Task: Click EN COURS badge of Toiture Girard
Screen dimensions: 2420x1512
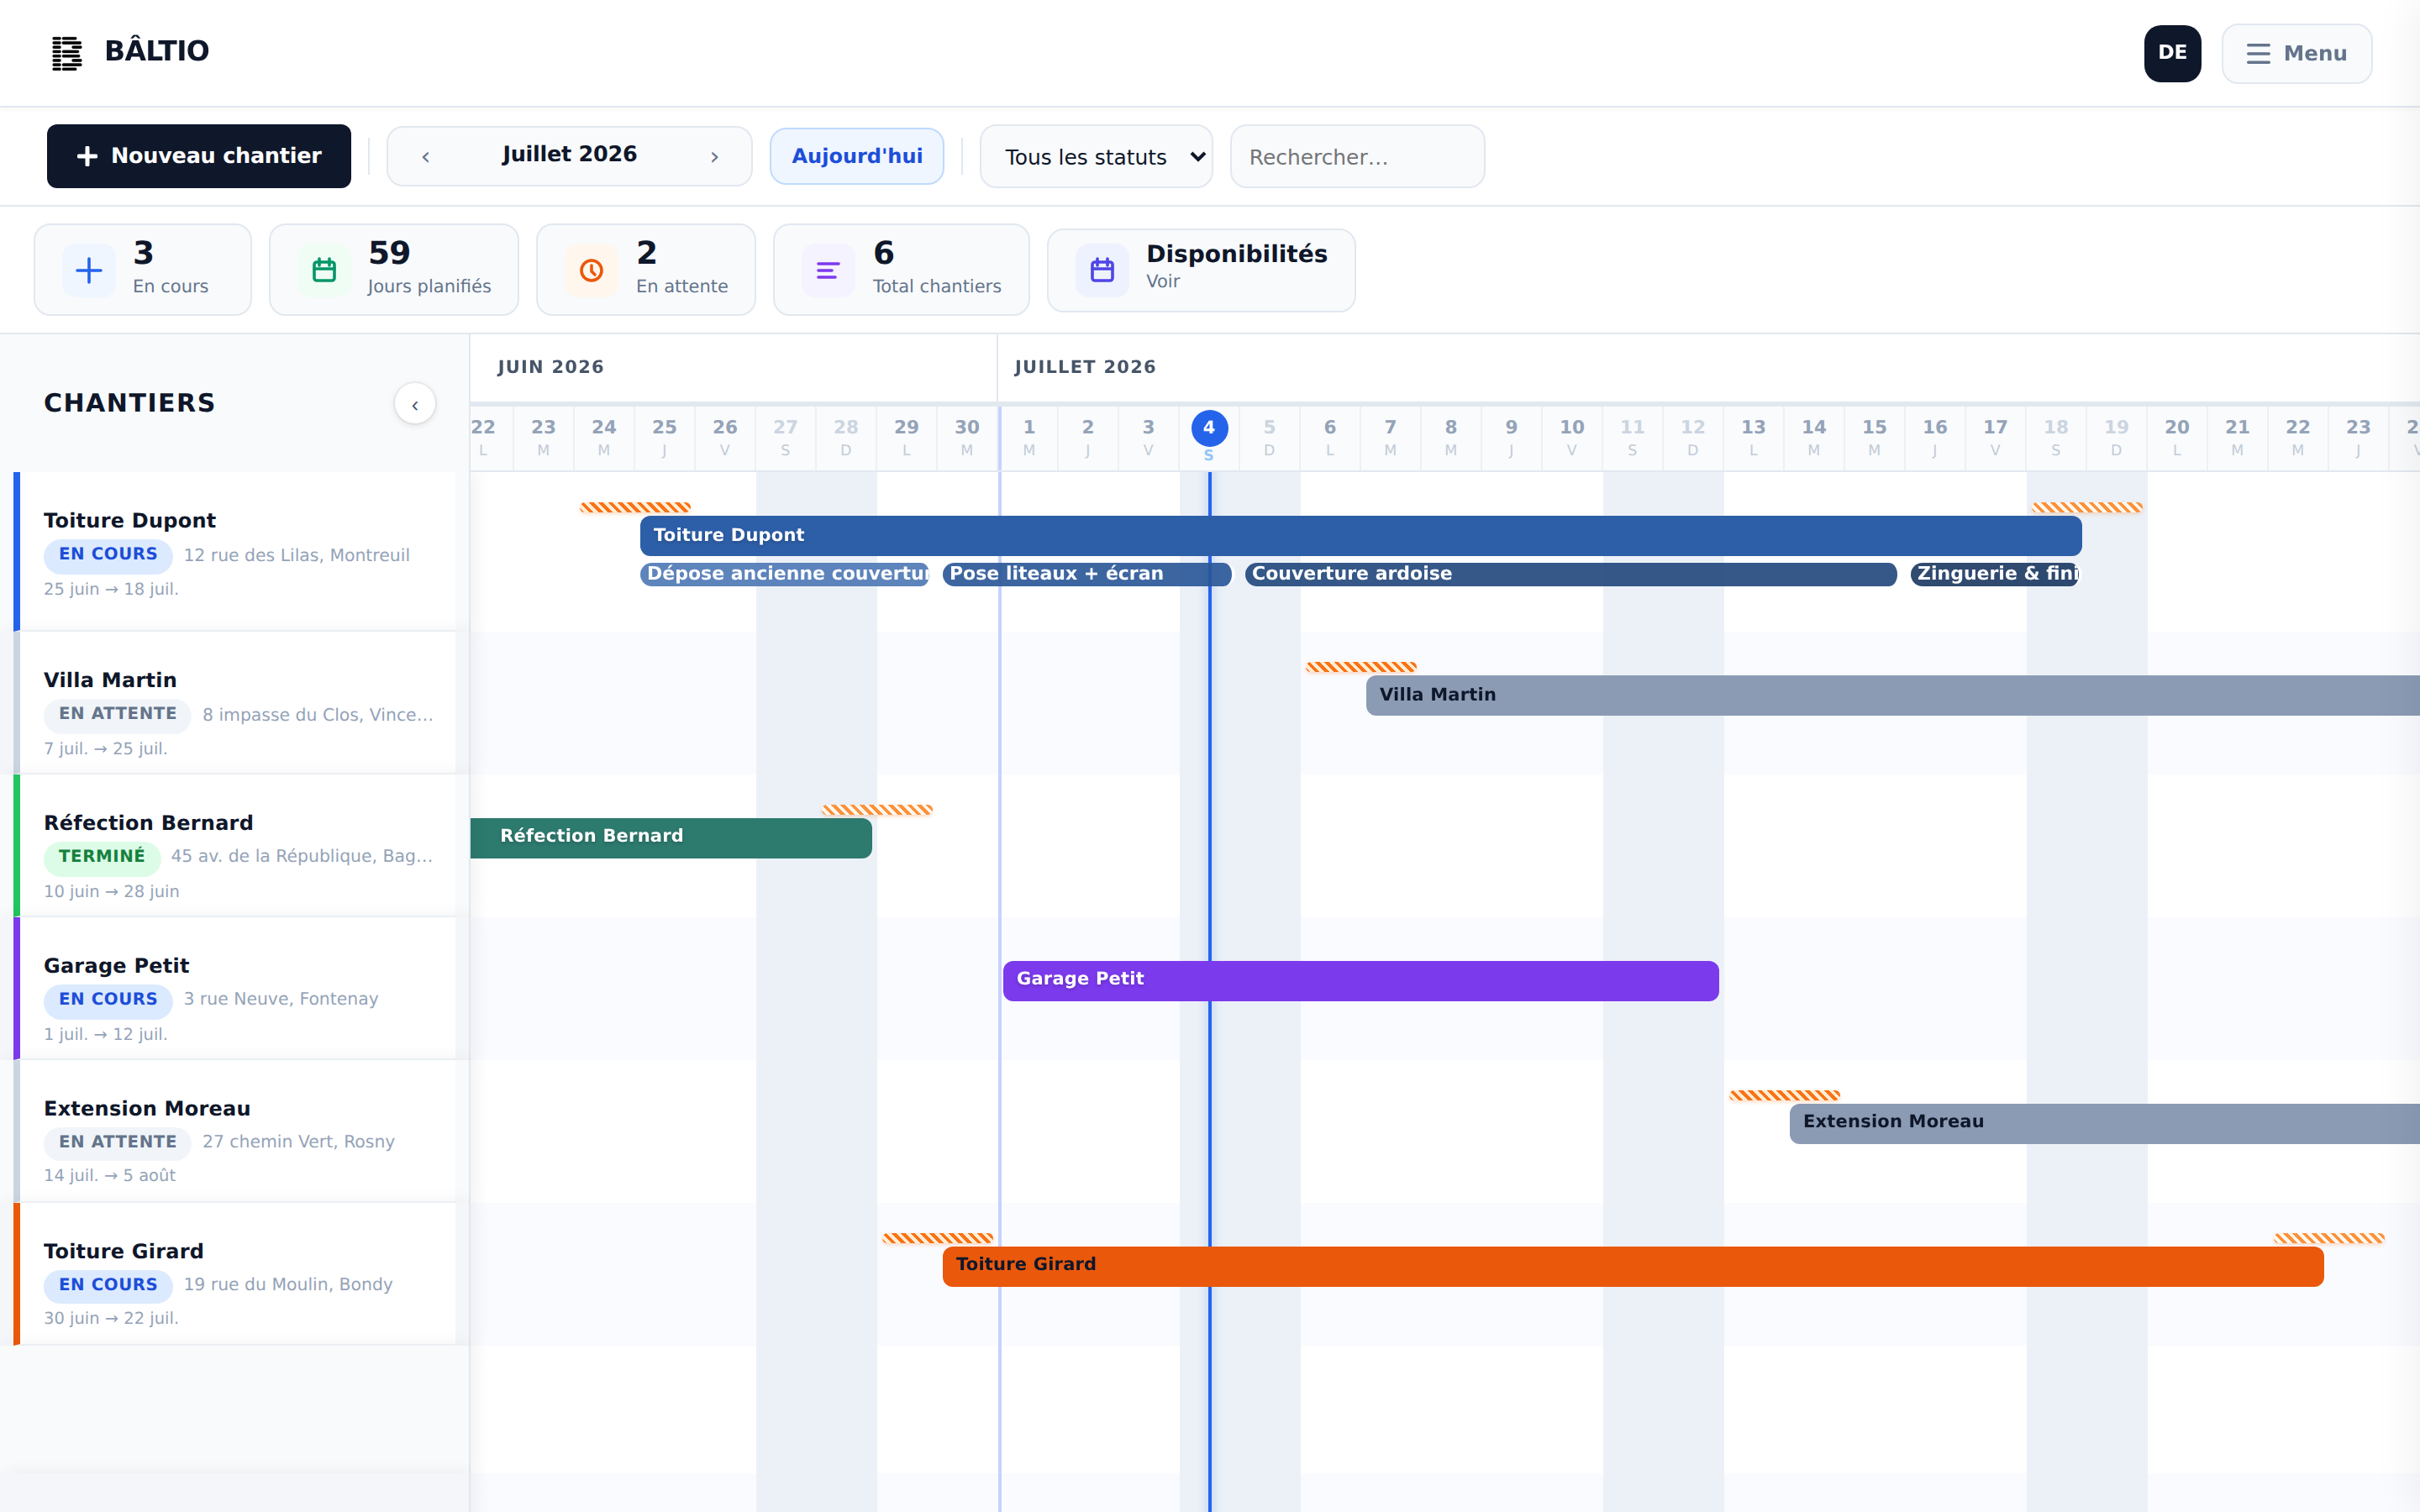Action: click(108, 1285)
